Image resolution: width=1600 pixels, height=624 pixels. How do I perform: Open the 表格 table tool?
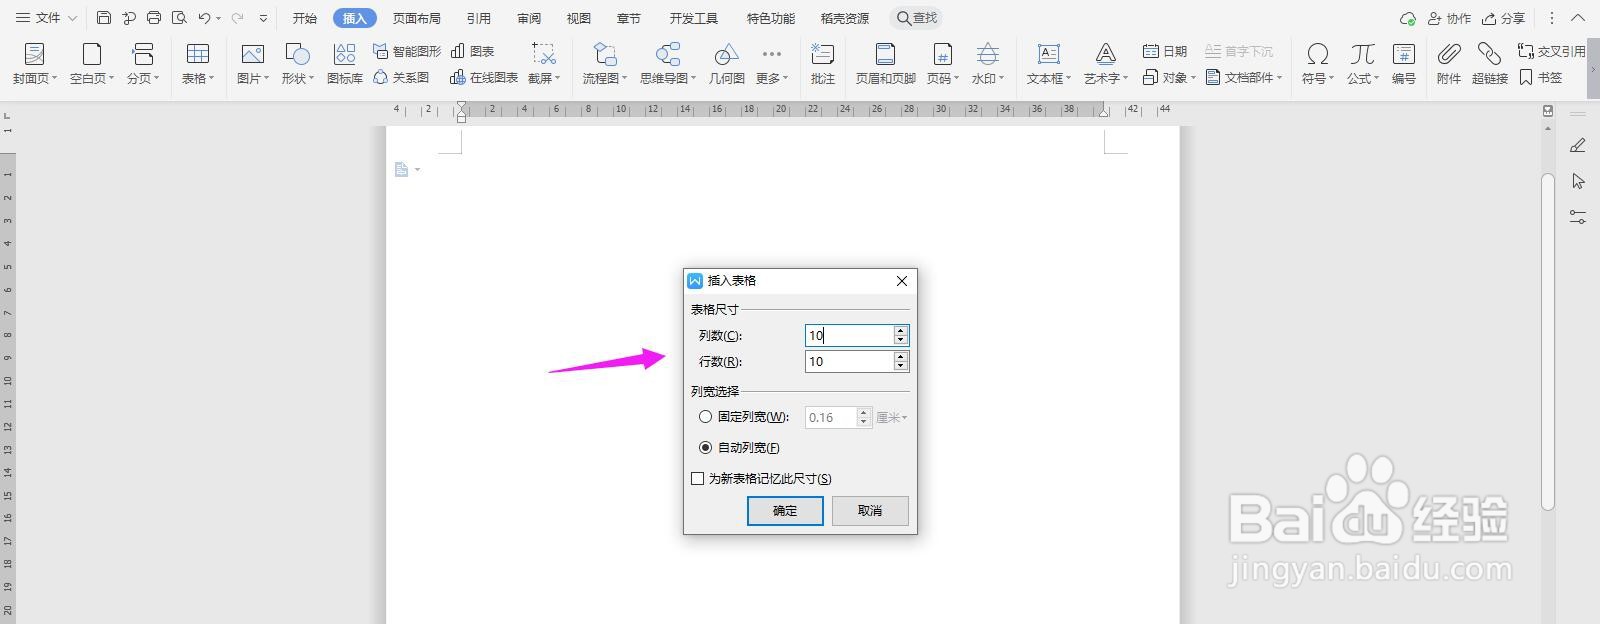(x=197, y=63)
